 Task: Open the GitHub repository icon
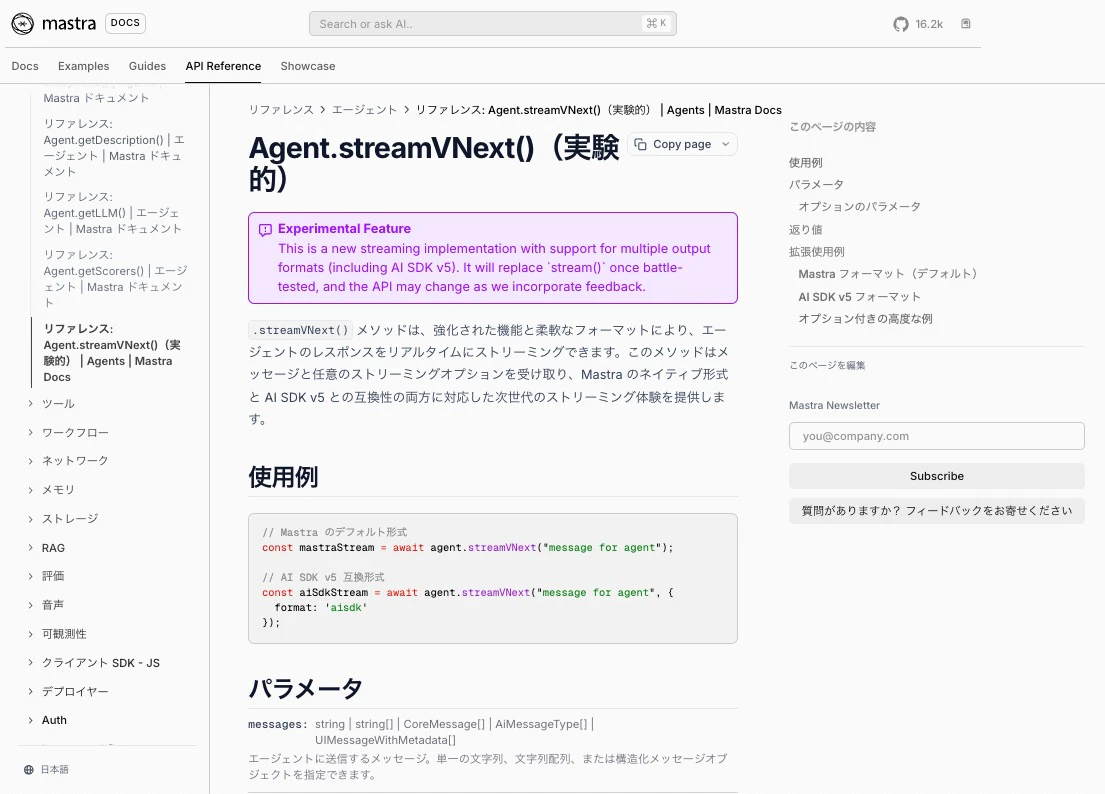pos(901,24)
